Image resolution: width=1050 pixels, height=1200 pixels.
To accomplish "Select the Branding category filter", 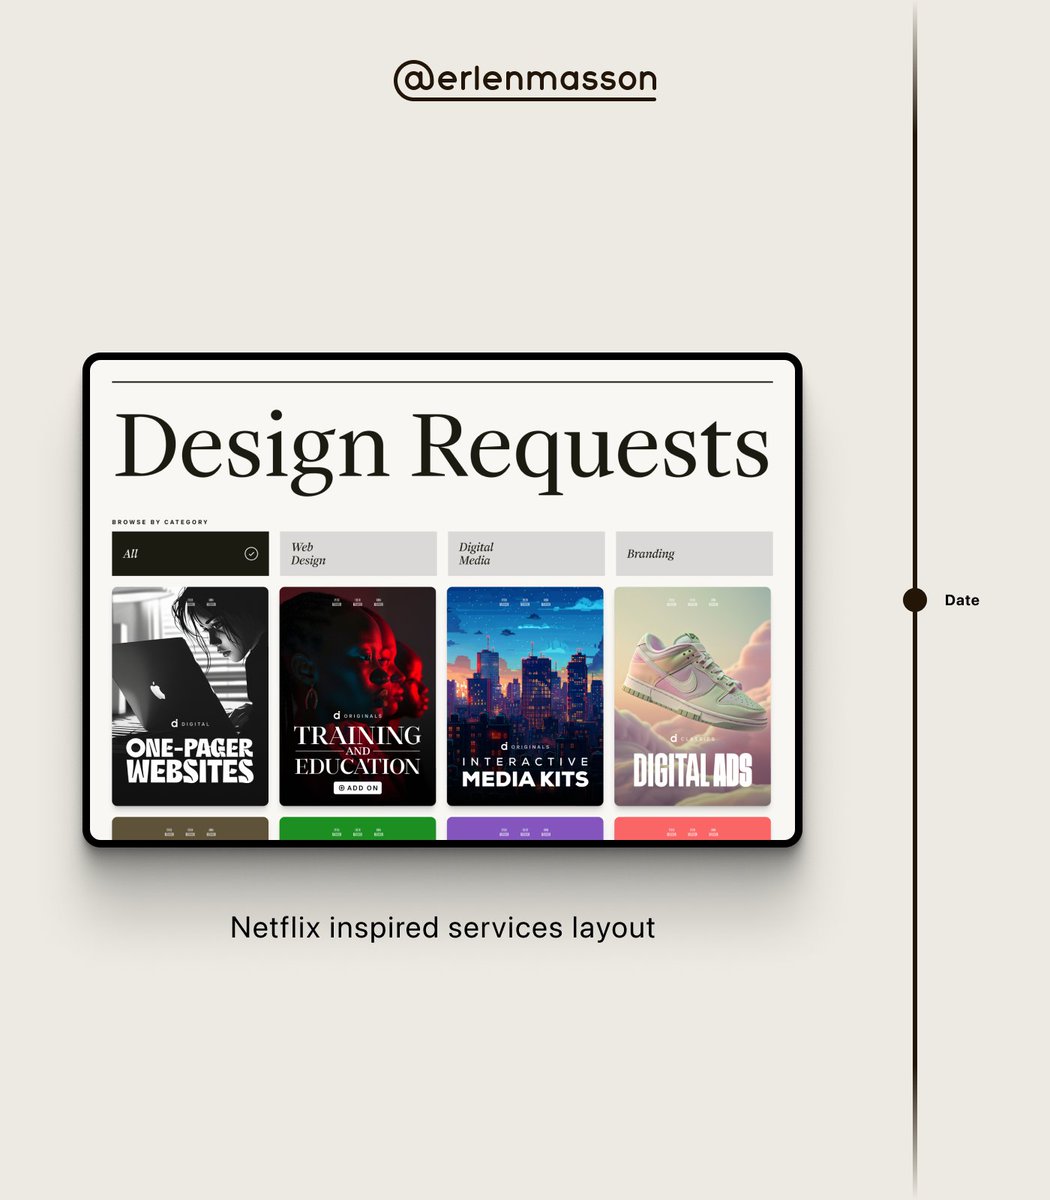I will pos(694,553).
